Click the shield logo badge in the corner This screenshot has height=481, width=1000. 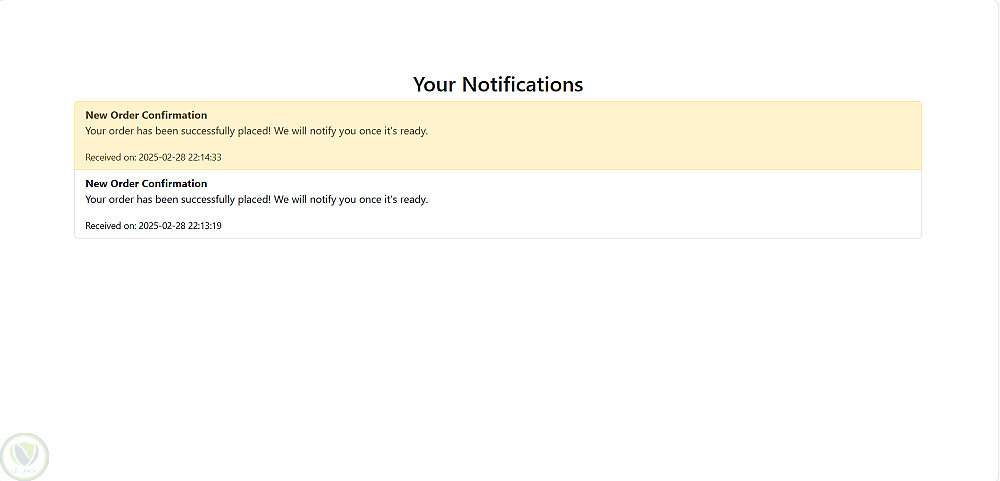pyautogui.click(x=25, y=456)
